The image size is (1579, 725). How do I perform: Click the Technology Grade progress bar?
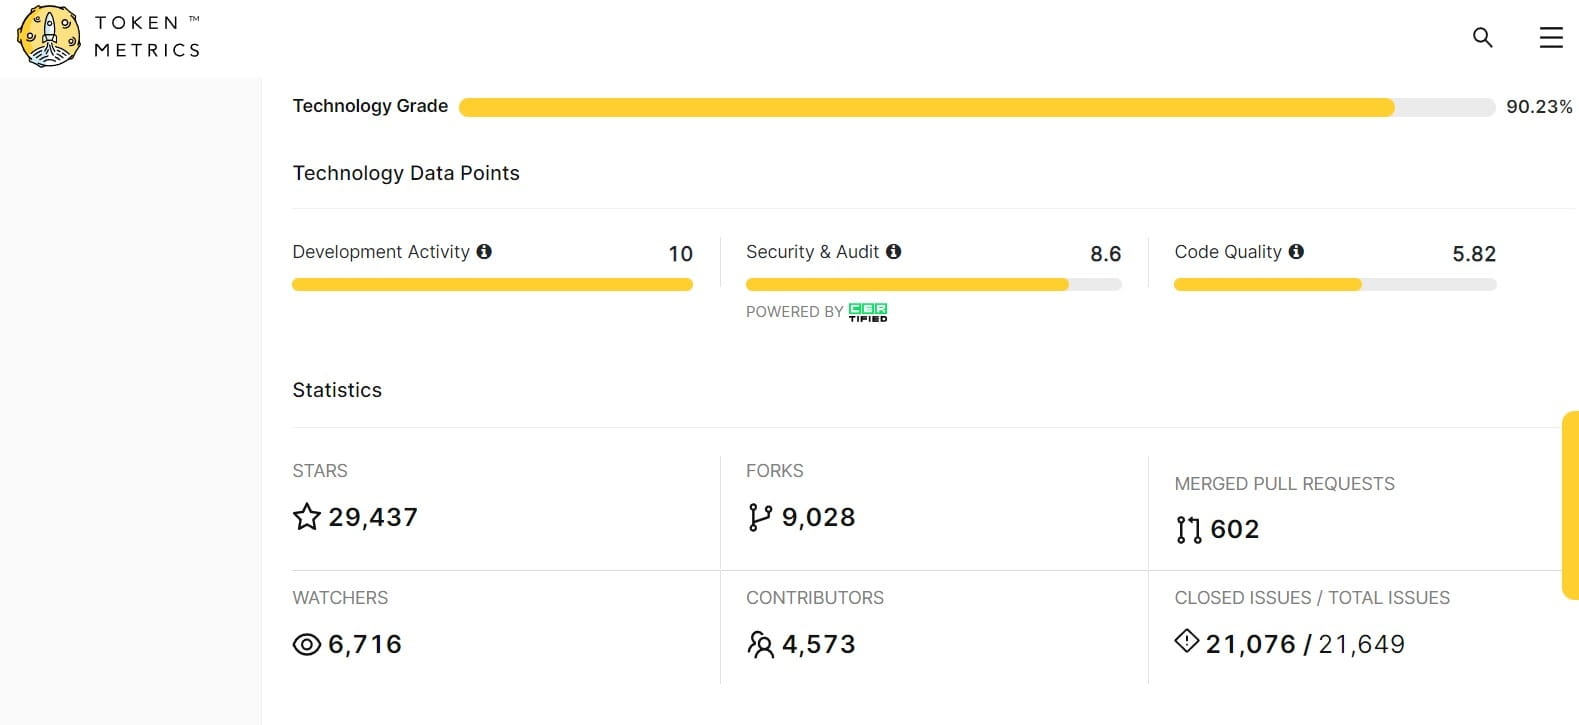[976, 107]
